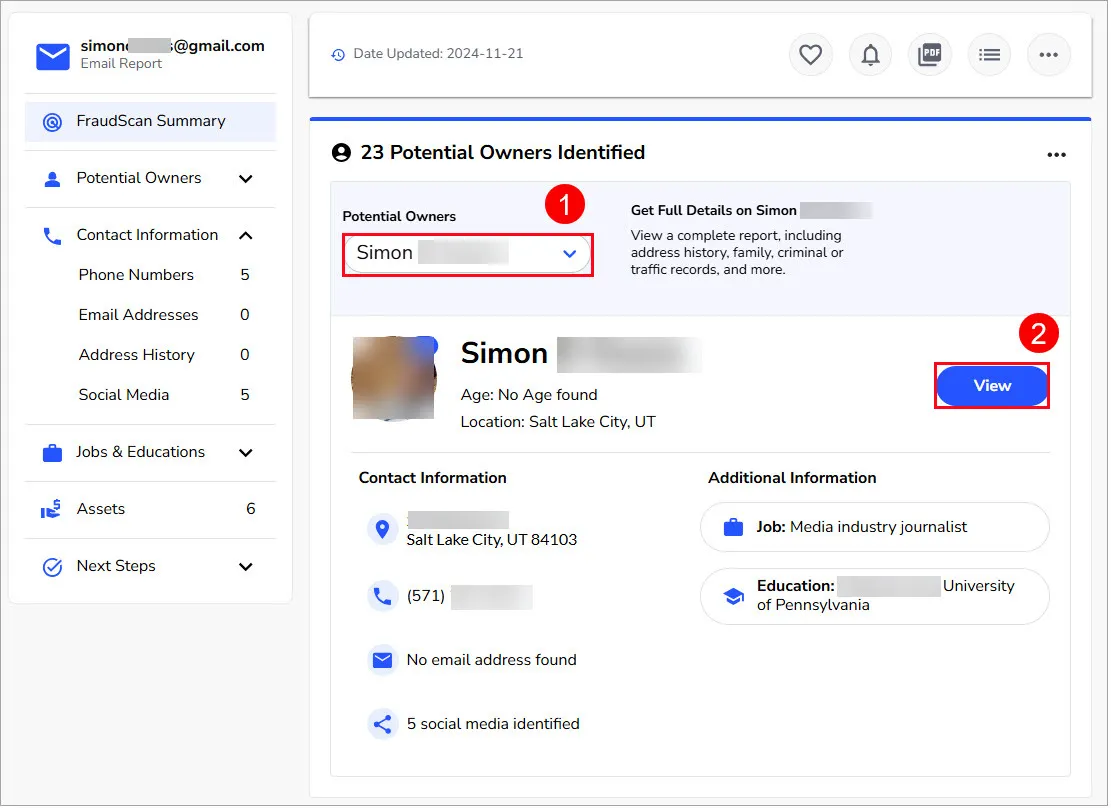The image size is (1111, 808).
Task: Click the Assets sidebar icon
Action: pos(50,509)
